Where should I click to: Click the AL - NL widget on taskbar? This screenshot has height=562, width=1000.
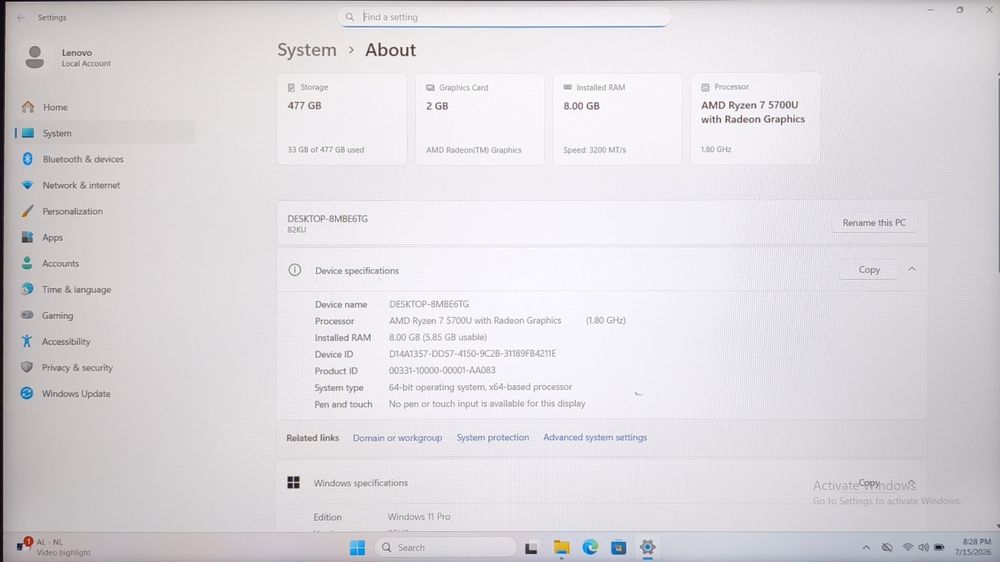(54, 547)
